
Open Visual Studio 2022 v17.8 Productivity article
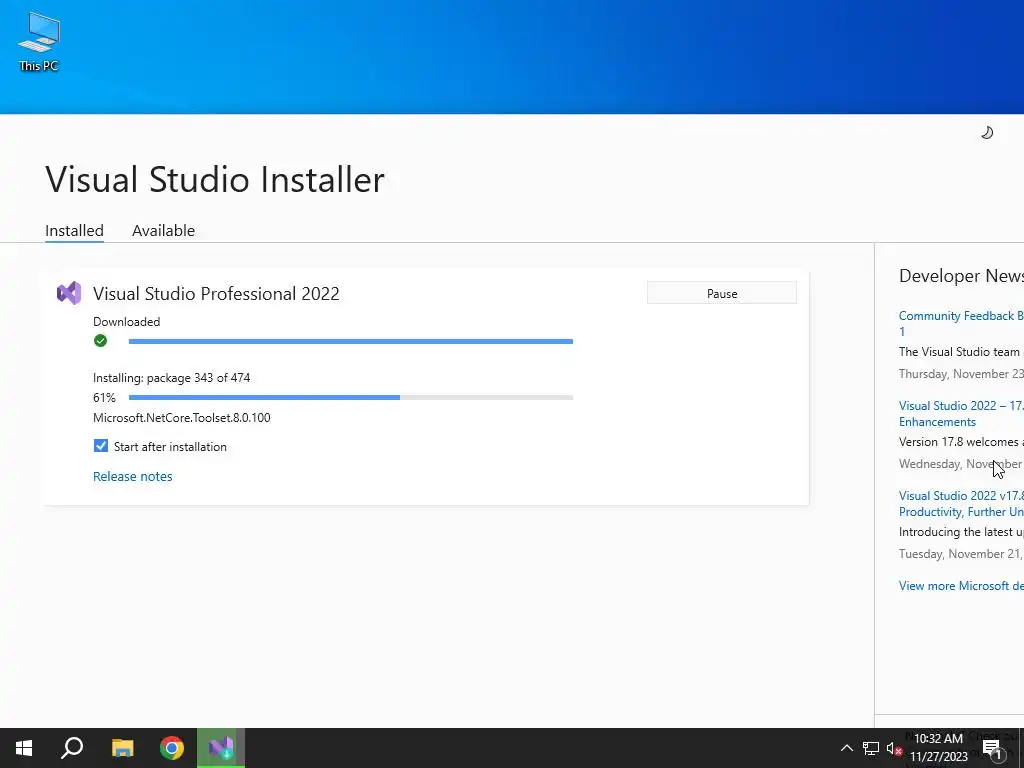pos(961,504)
